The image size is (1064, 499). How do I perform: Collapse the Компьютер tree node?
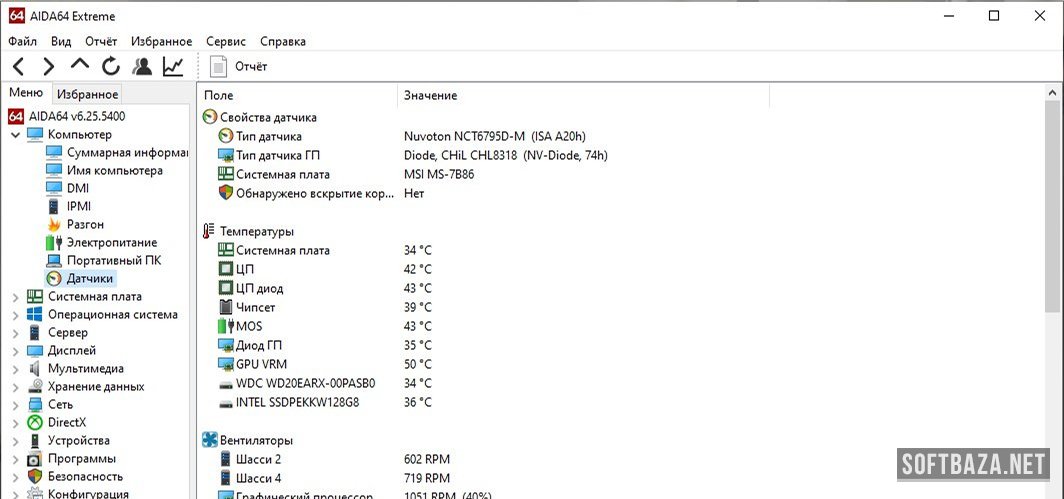pyautogui.click(x=15, y=135)
